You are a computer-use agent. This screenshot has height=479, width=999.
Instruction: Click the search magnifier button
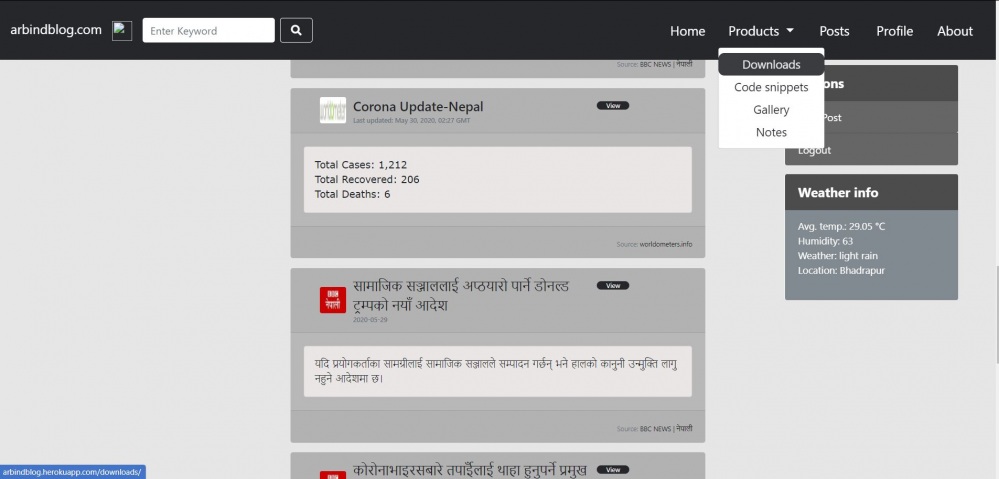tap(296, 31)
